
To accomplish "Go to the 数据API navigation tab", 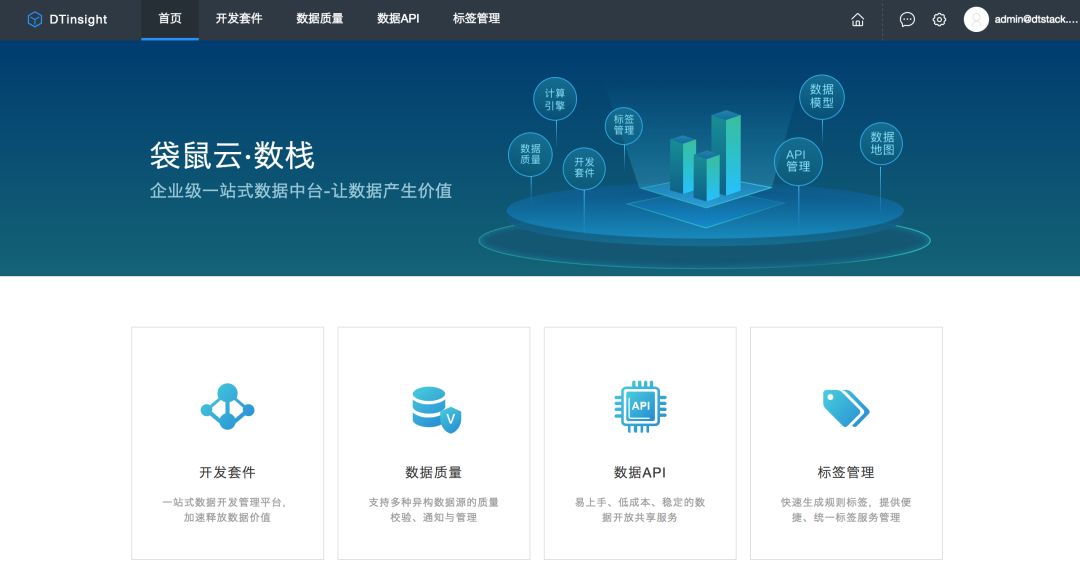I will 398,19.
